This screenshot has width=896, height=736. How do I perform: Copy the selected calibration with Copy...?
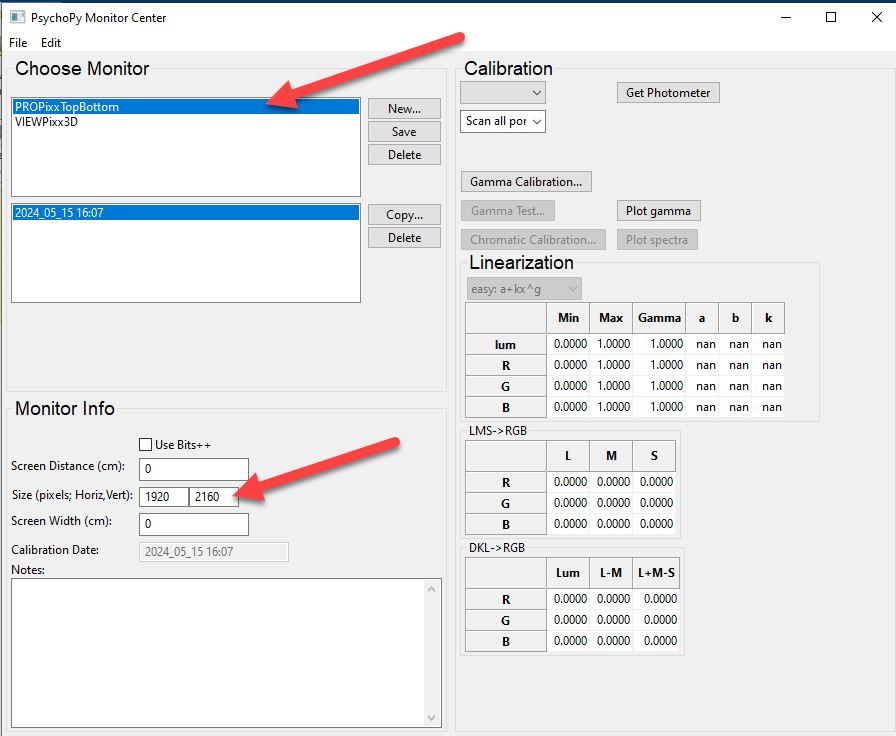404,215
